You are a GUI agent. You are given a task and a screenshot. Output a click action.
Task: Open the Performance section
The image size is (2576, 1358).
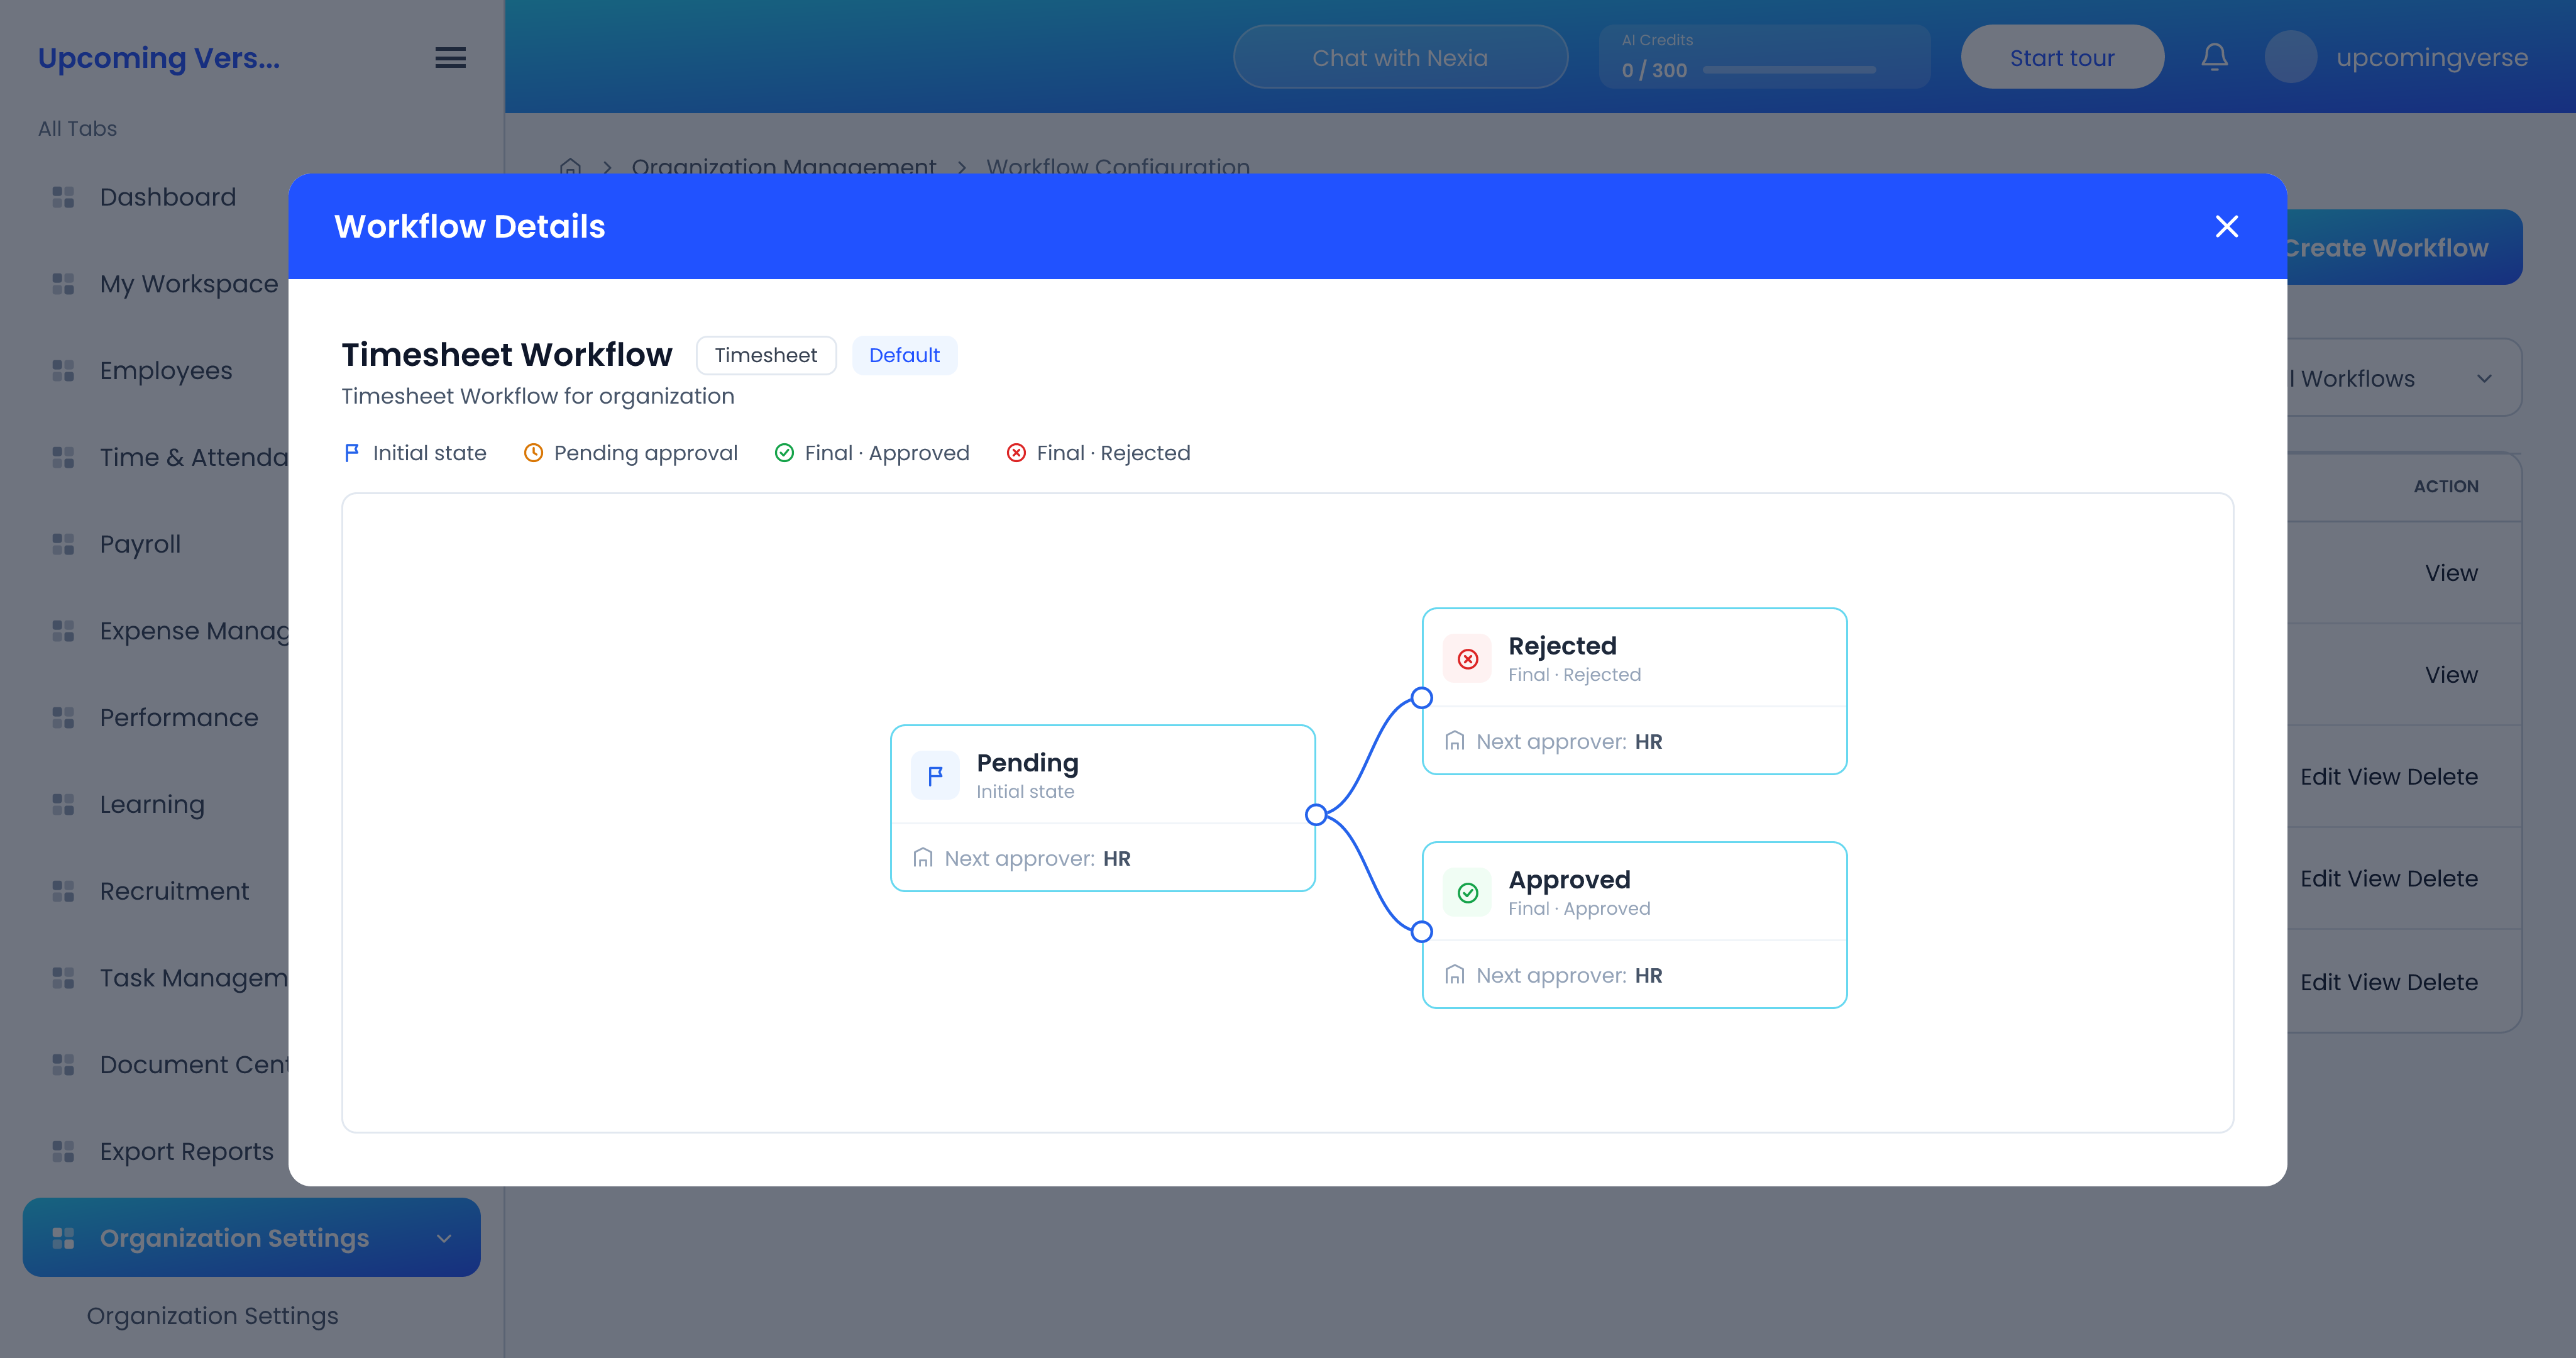pyautogui.click(x=179, y=718)
